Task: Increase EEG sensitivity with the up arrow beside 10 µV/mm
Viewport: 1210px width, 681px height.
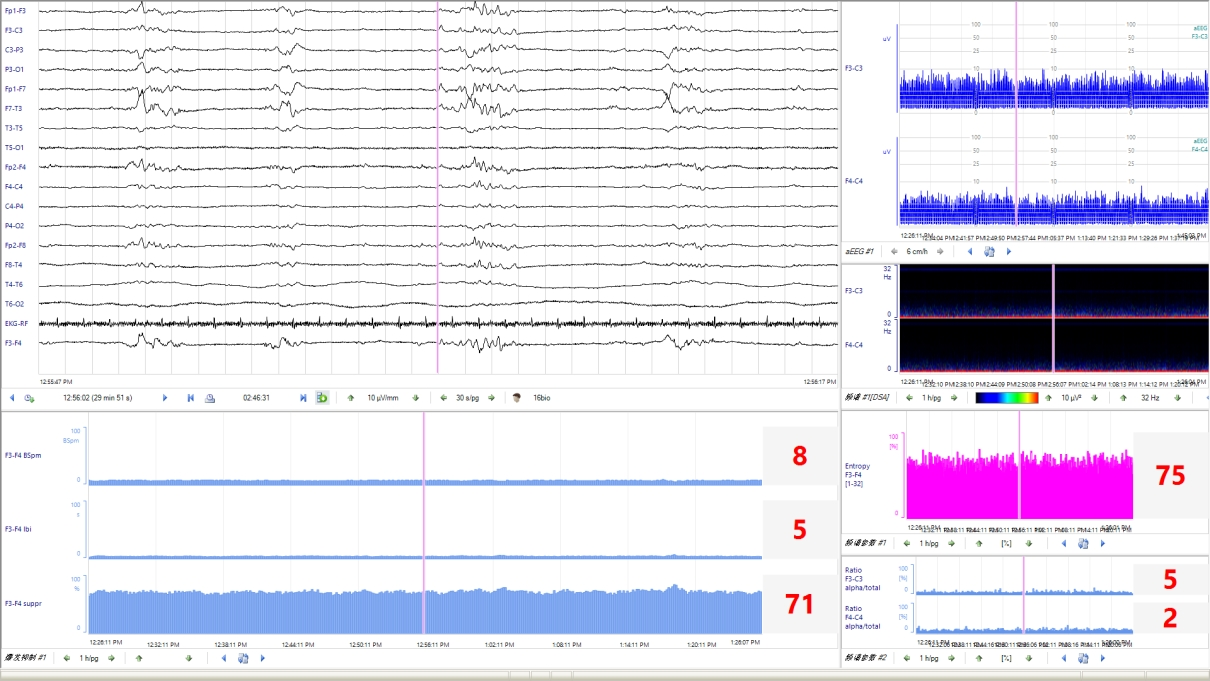Action: coord(351,397)
